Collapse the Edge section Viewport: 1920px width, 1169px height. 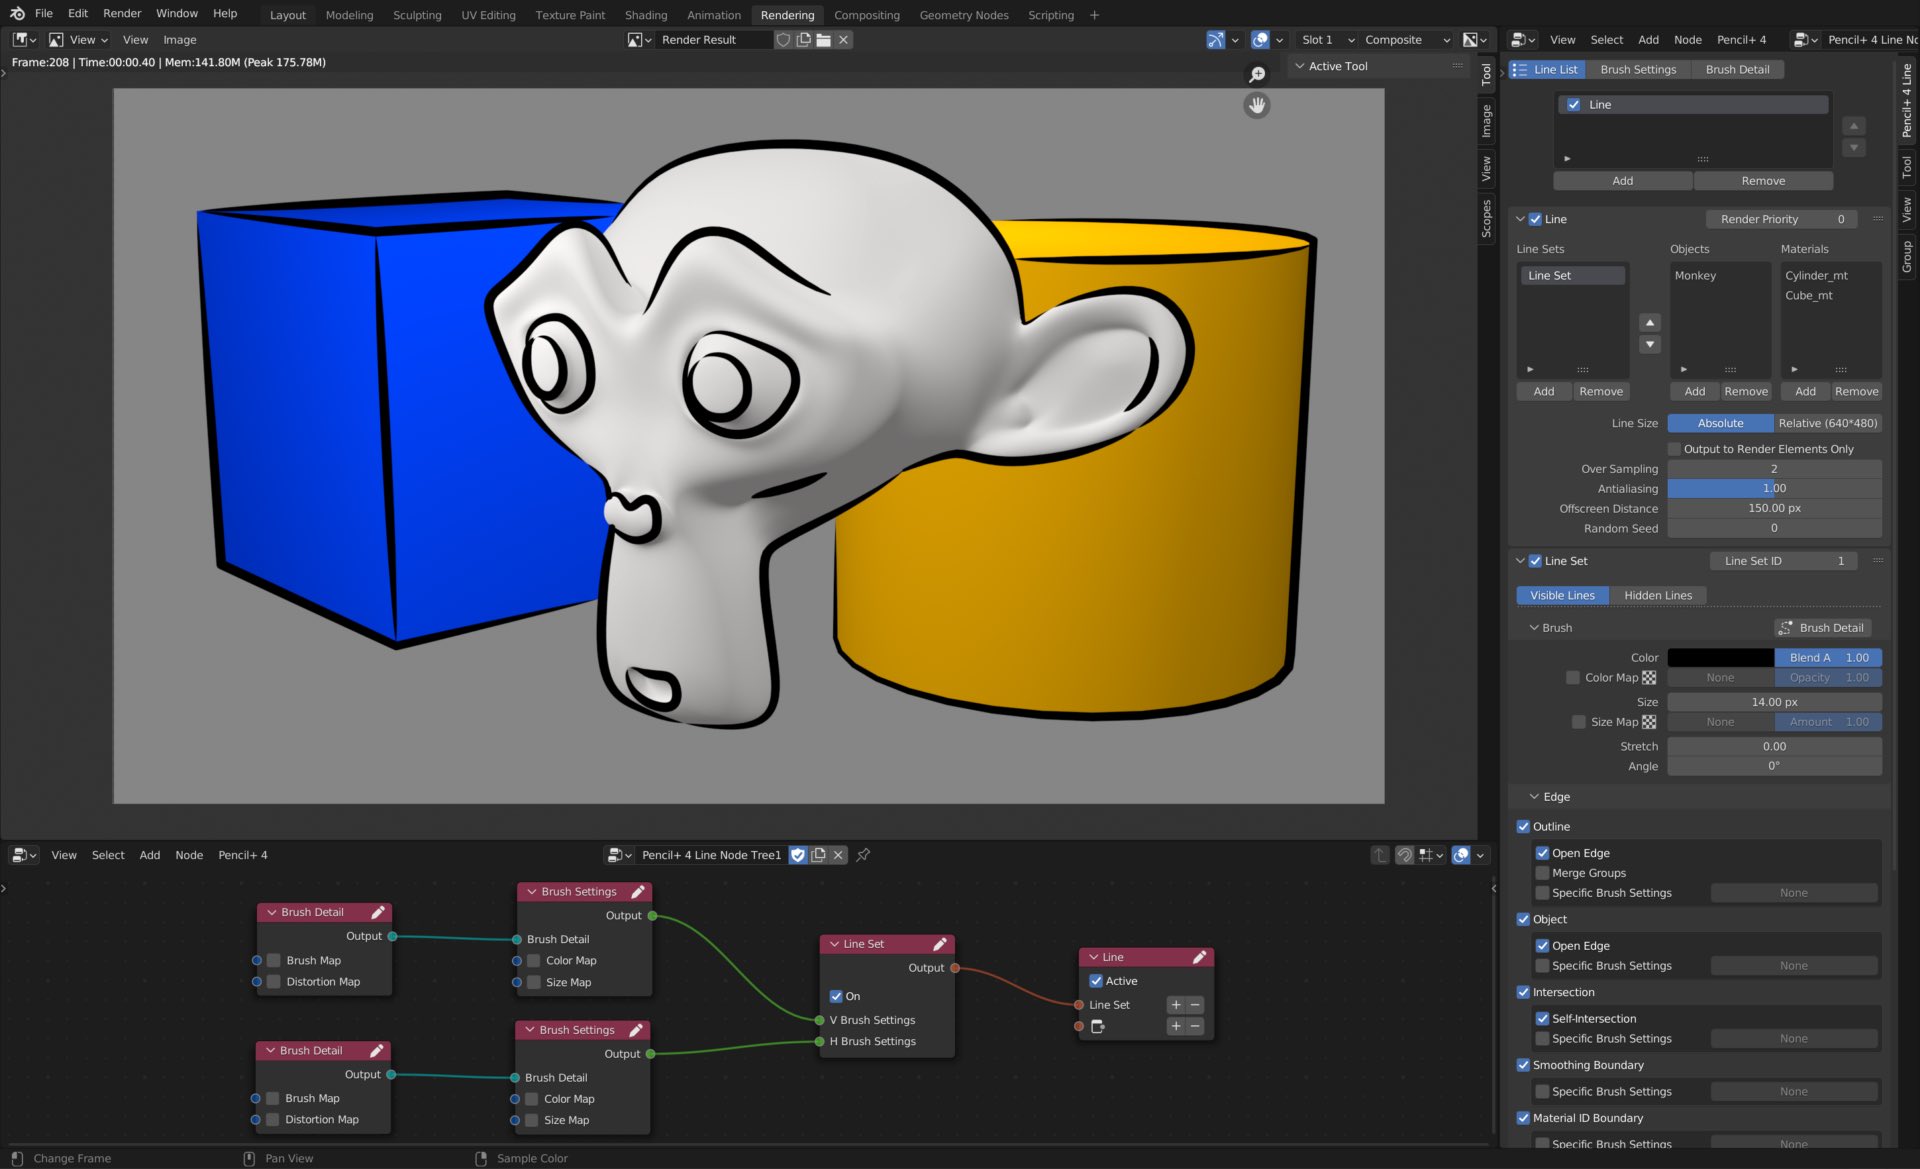tap(1535, 796)
